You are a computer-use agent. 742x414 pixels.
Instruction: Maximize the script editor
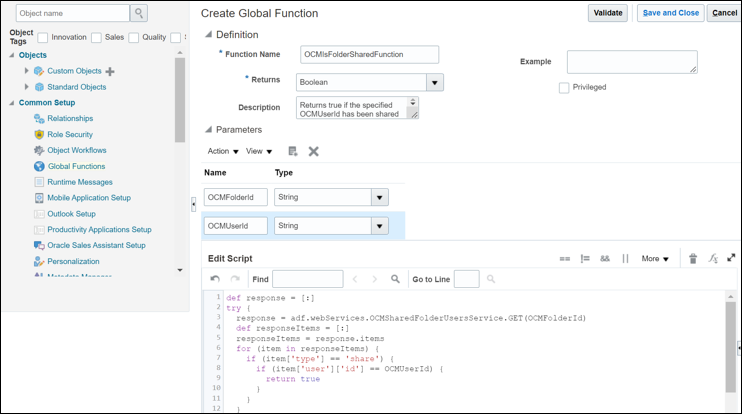coord(731,258)
